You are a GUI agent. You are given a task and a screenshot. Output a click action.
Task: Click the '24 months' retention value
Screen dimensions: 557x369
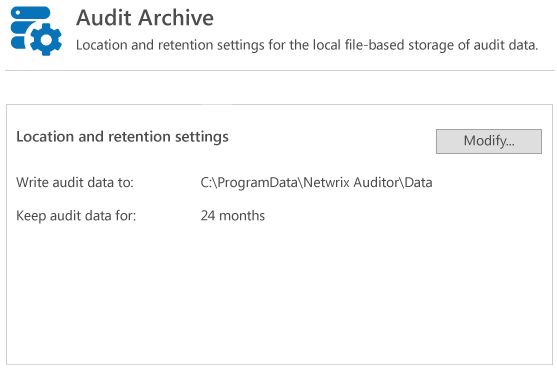tap(233, 216)
